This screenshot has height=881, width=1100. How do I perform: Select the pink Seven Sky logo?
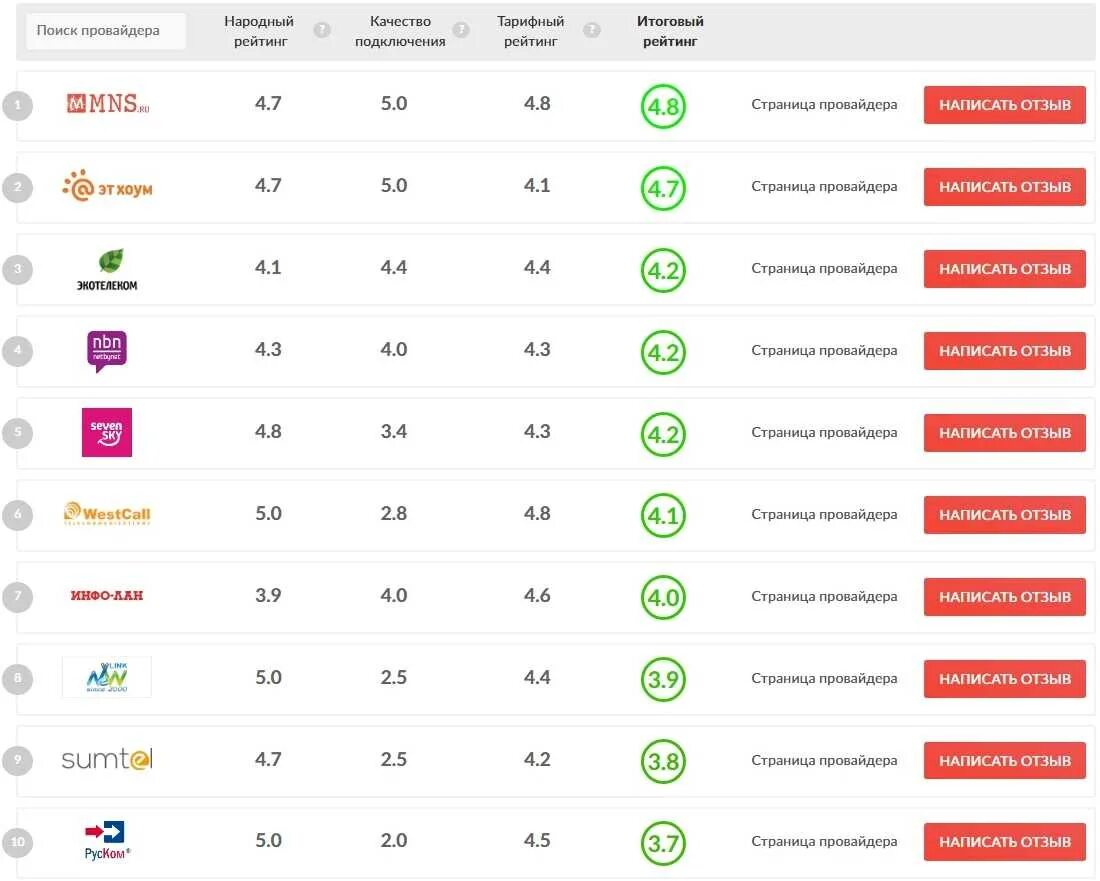click(107, 432)
